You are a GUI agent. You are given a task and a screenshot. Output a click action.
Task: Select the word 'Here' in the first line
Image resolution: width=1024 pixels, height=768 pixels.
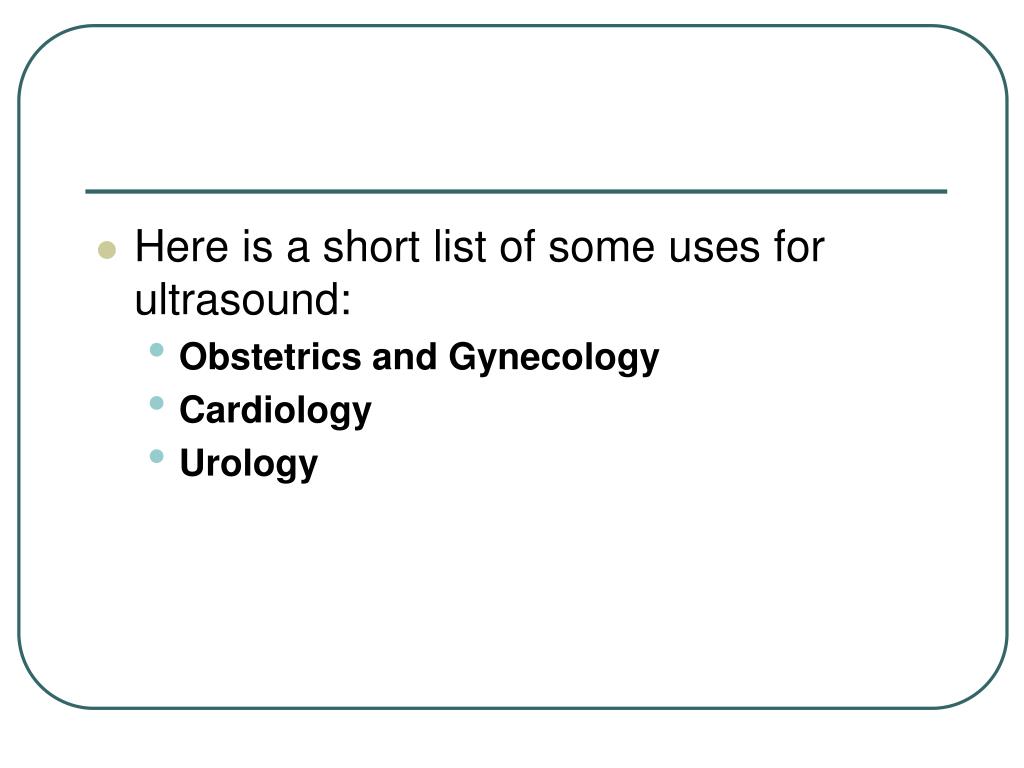(x=182, y=247)
